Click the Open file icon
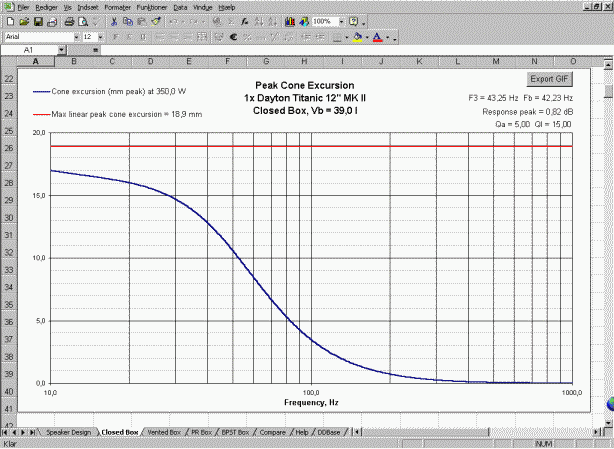Image resolution: width=614 pixels, height=449 pixels. coord(23,21)
